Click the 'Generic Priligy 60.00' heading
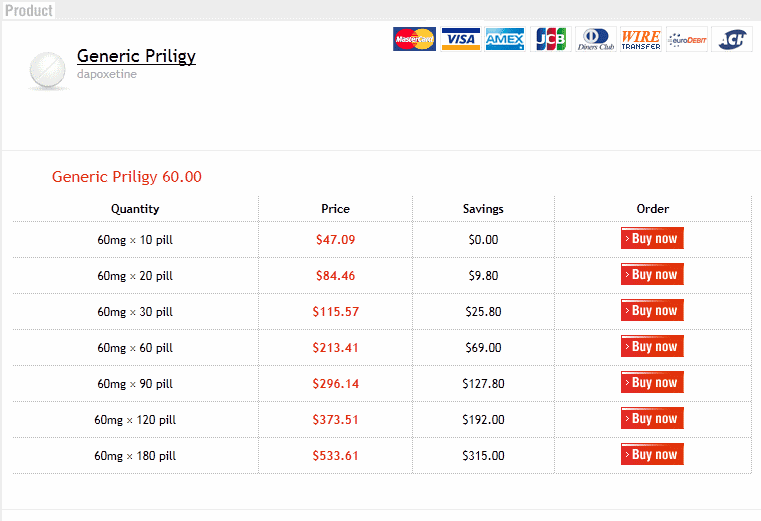Viewport: 761px width, 521px height. pos(127,177)
